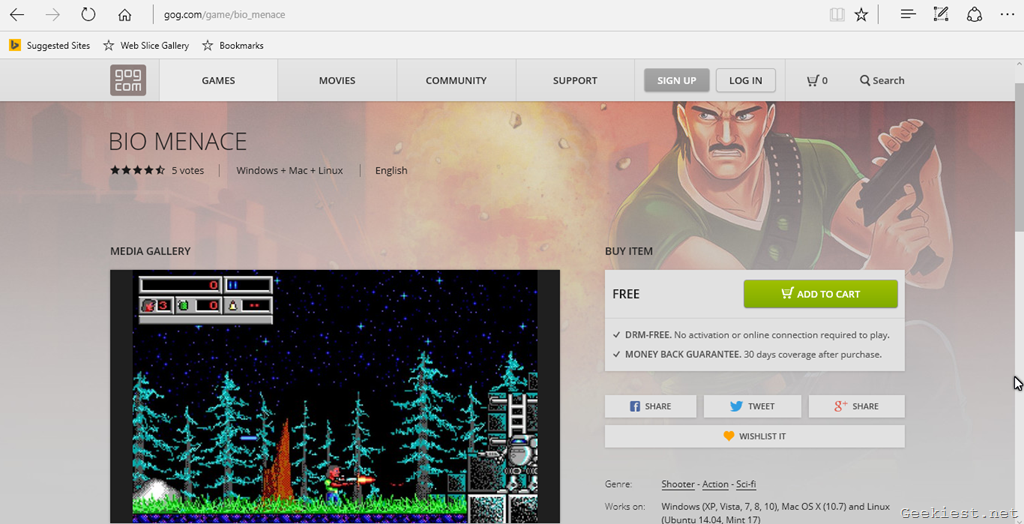Image resolution: width=1024 pixels, height=524 pixels.
Task: Open the Bio Menace gameplay screenshot
Action: [x=335, y=395]
